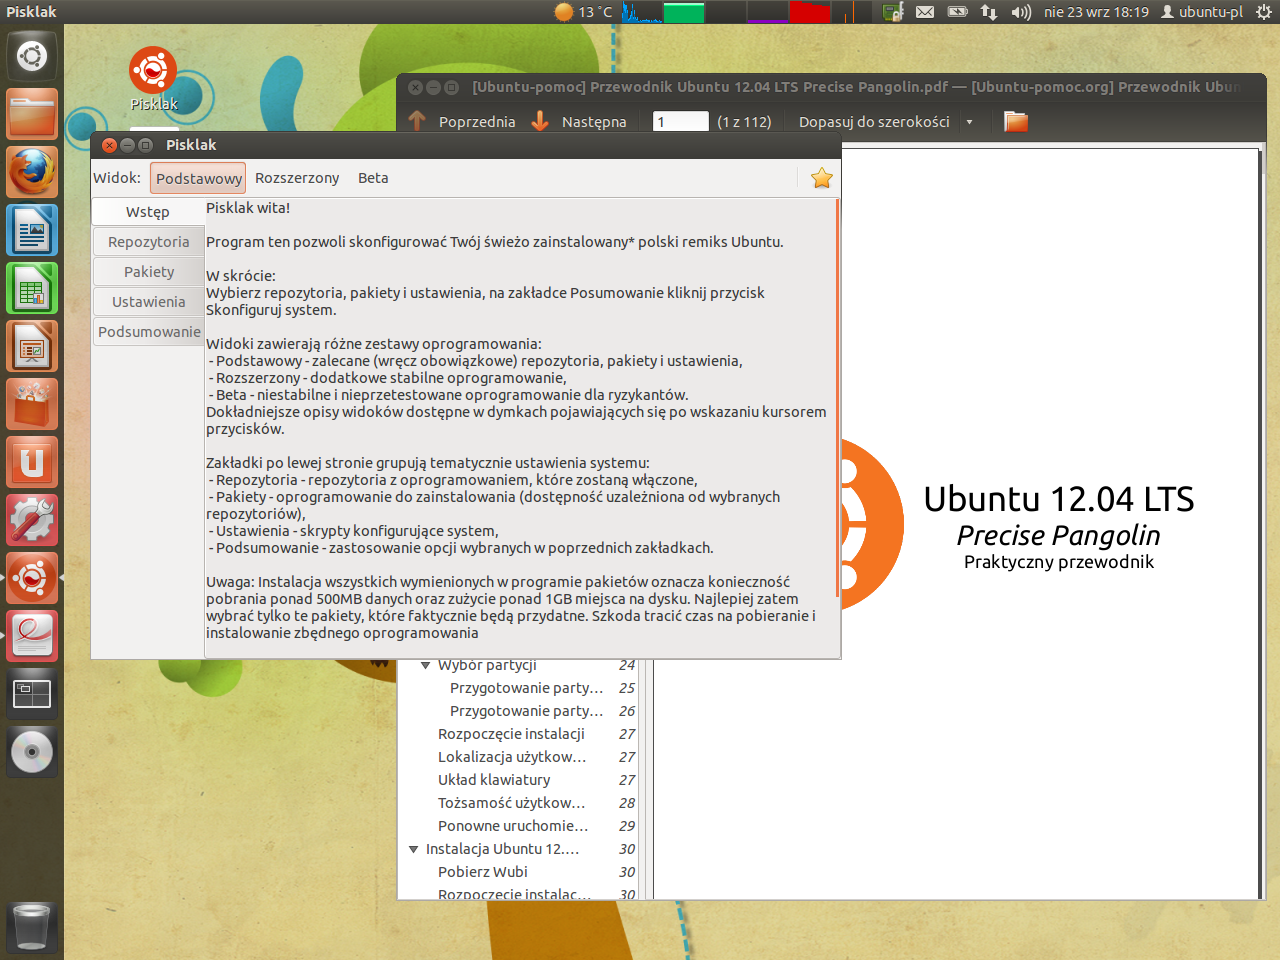Click Dopasuj do szerokości zoom setting
This screenshot has height=960, width=1280.
tap(874, 122)
